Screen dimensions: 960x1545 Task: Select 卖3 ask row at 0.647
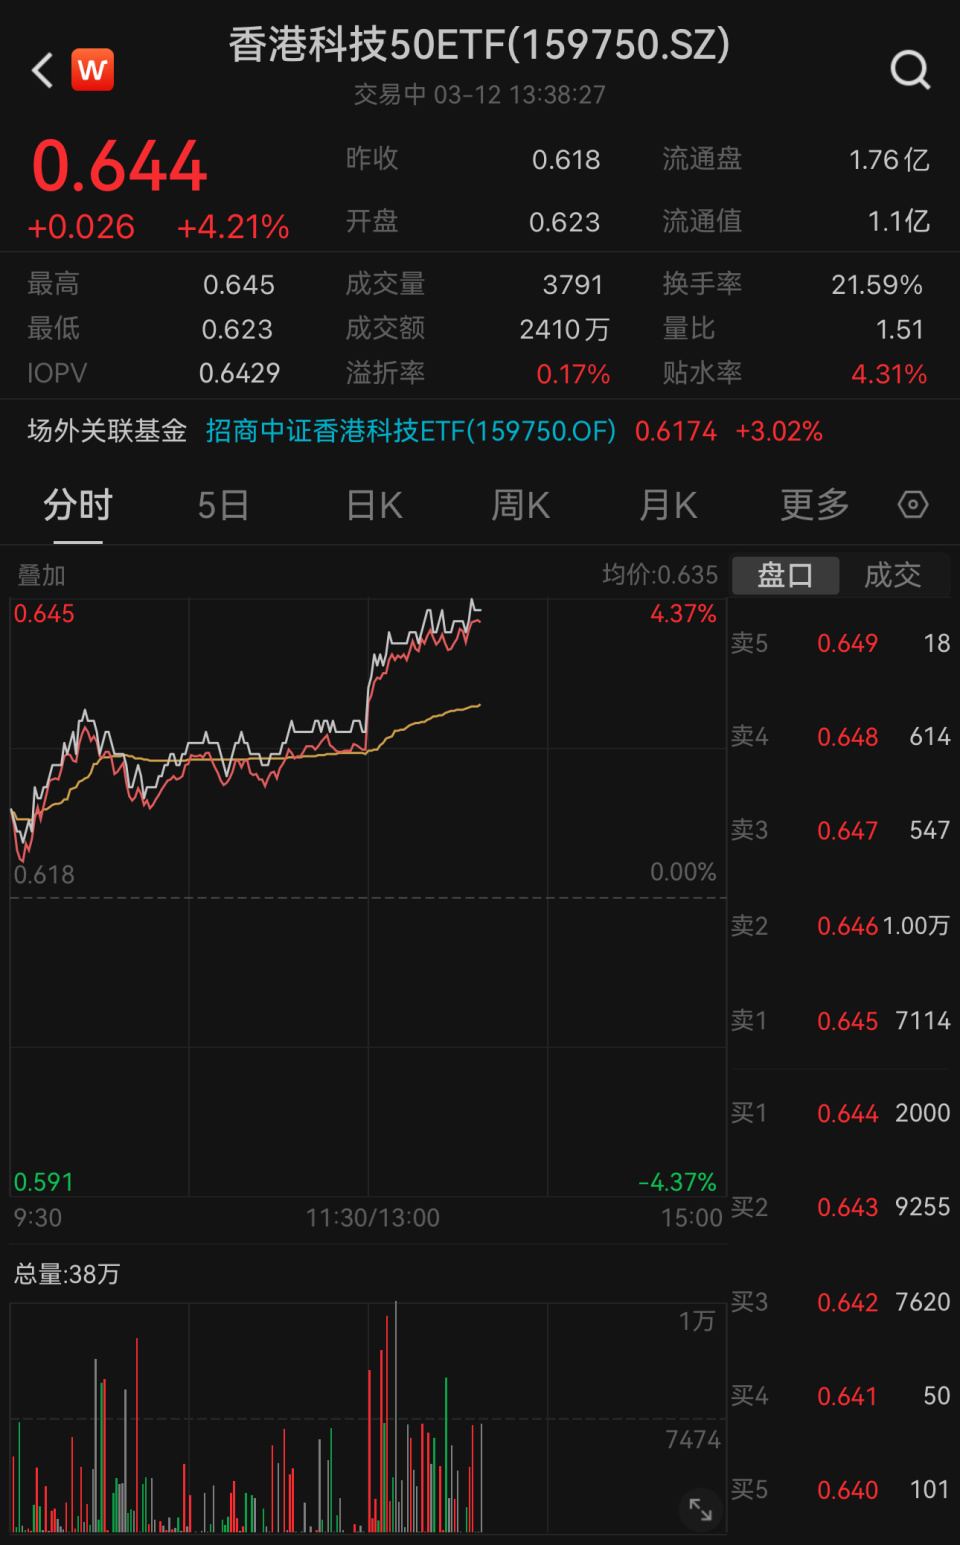pos(841,831)
